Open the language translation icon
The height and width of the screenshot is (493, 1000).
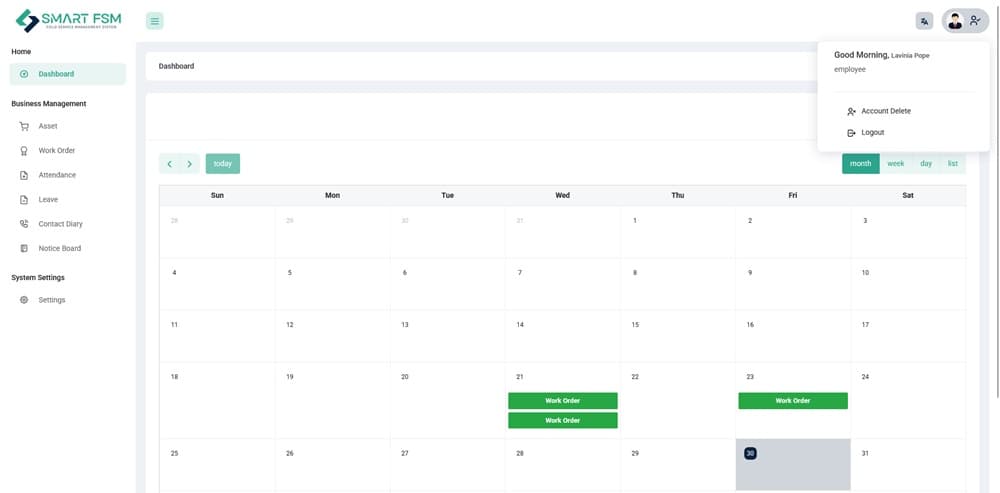point(924,21)
